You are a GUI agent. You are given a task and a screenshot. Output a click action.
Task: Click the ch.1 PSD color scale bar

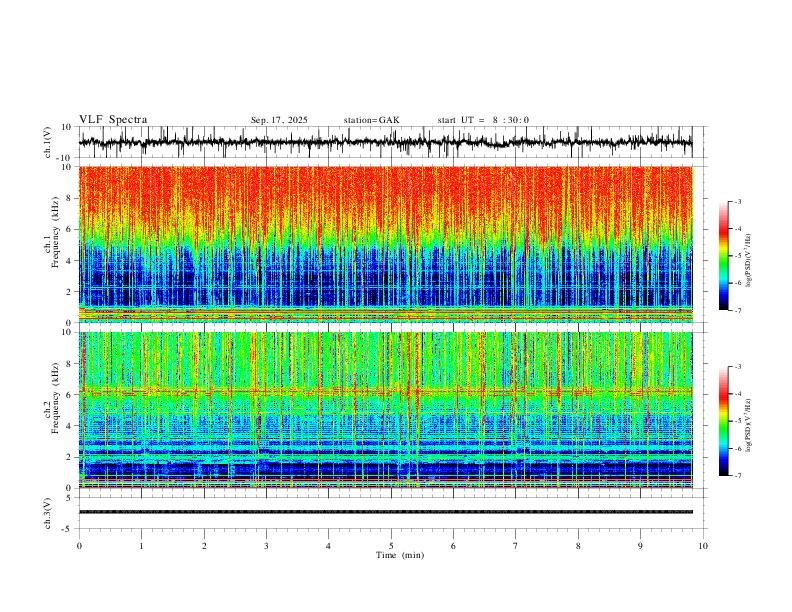723,256
